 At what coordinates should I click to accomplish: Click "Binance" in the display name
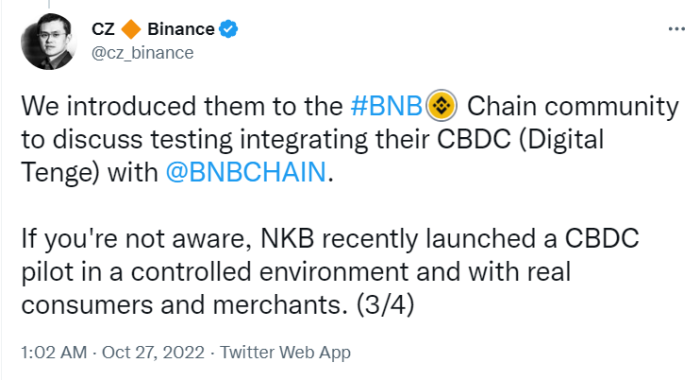pyautogui.click(x=181, y=29)
